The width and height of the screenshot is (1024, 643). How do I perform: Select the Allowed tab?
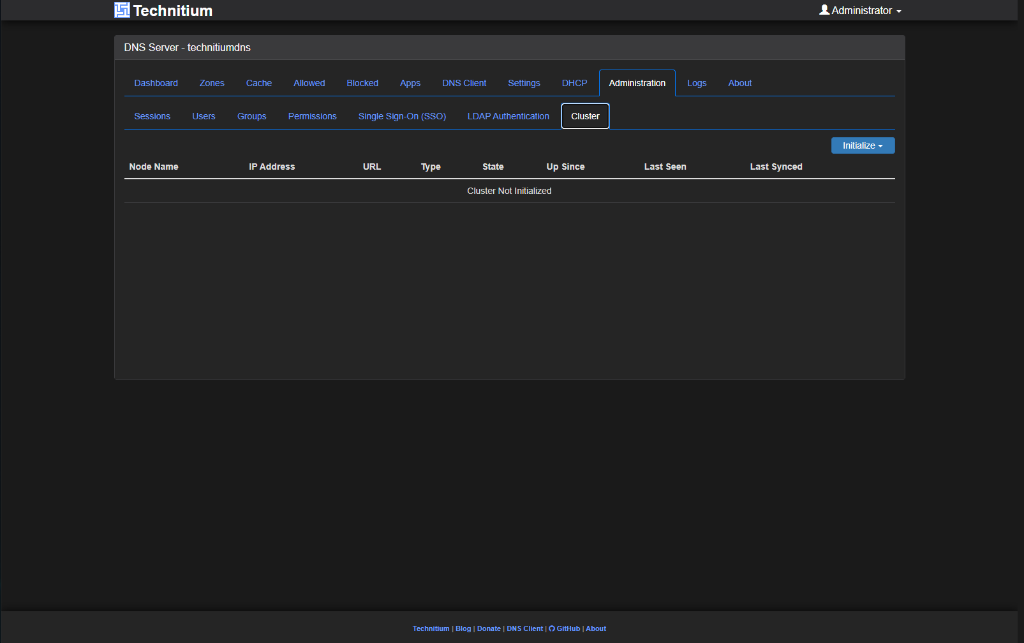(309, 83)
